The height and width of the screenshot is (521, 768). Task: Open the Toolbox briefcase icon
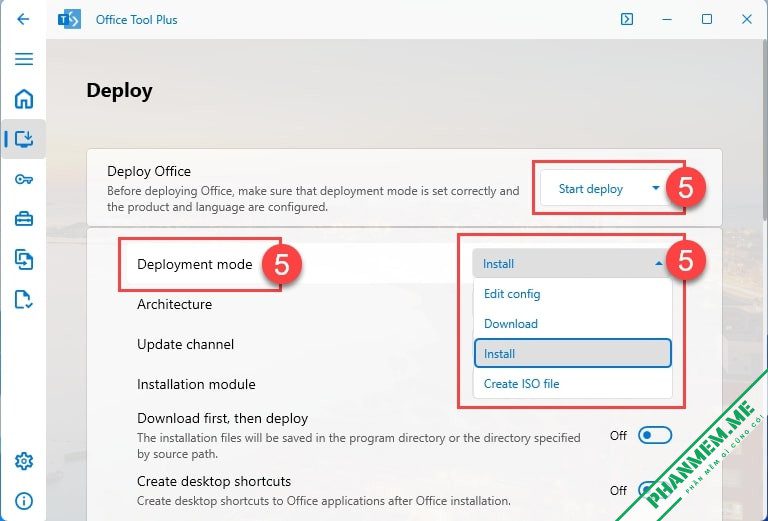tap(24, 219)
